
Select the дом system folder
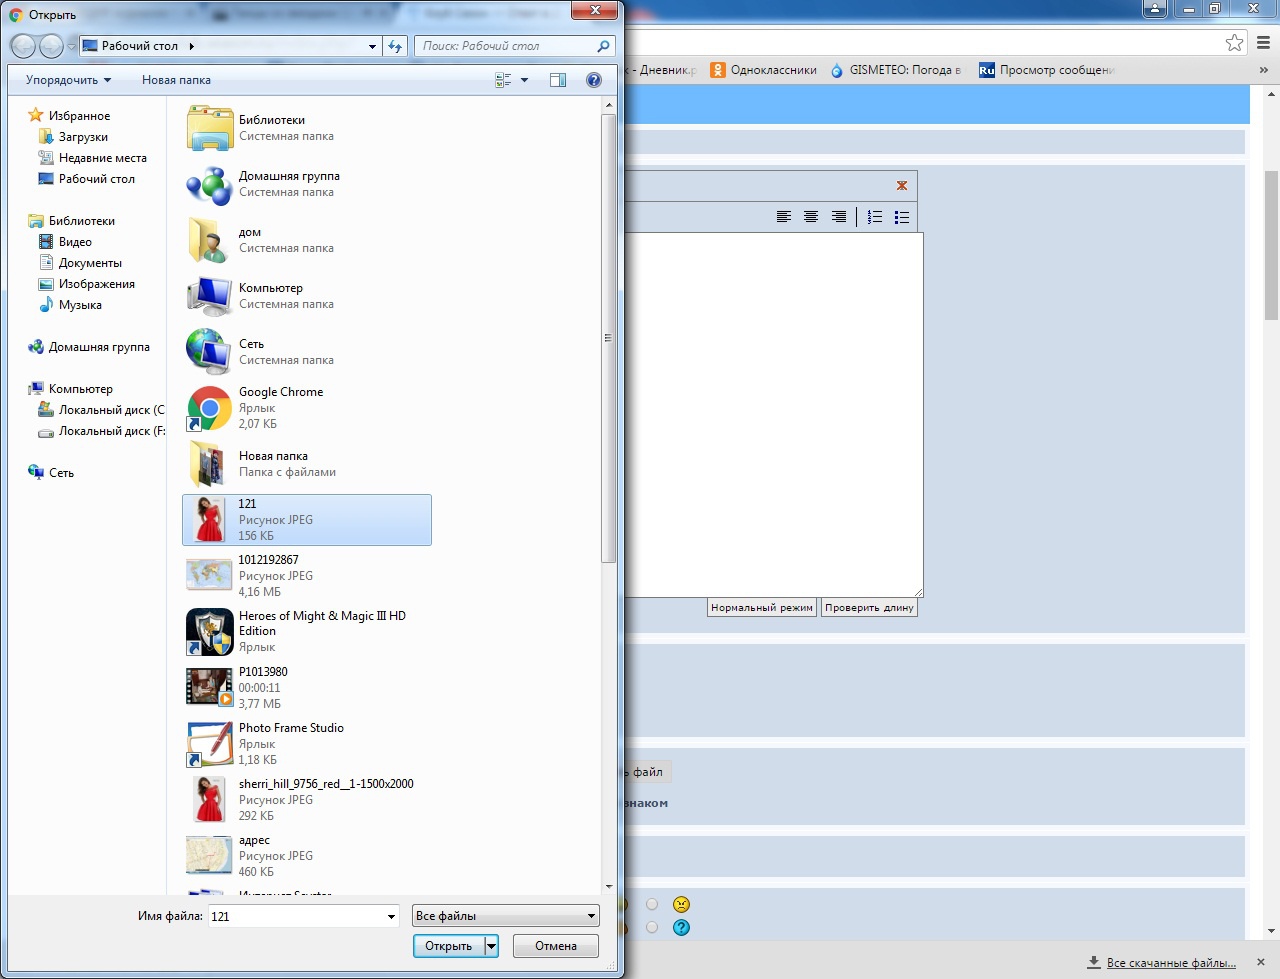pyautogui.click(x=308, y=240)
